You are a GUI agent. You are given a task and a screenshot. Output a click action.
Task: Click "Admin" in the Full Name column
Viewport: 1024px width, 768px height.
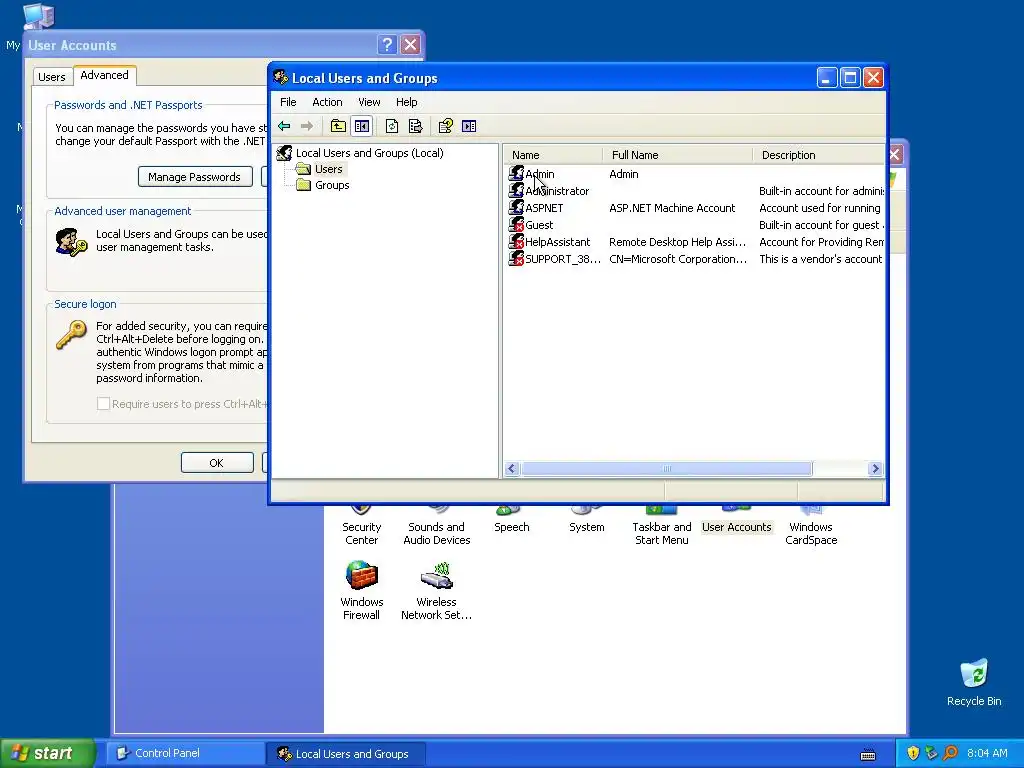(x=624, y=174)
